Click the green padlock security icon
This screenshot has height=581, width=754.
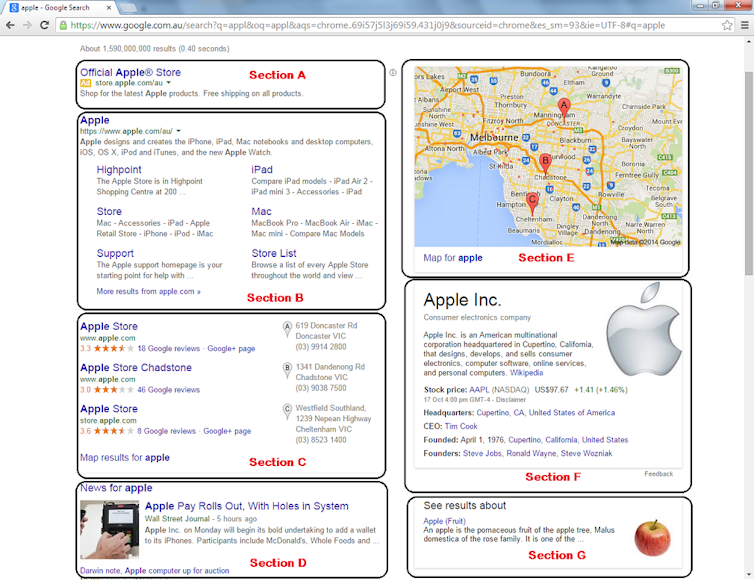pyautogui.click(x=63, y=25)
